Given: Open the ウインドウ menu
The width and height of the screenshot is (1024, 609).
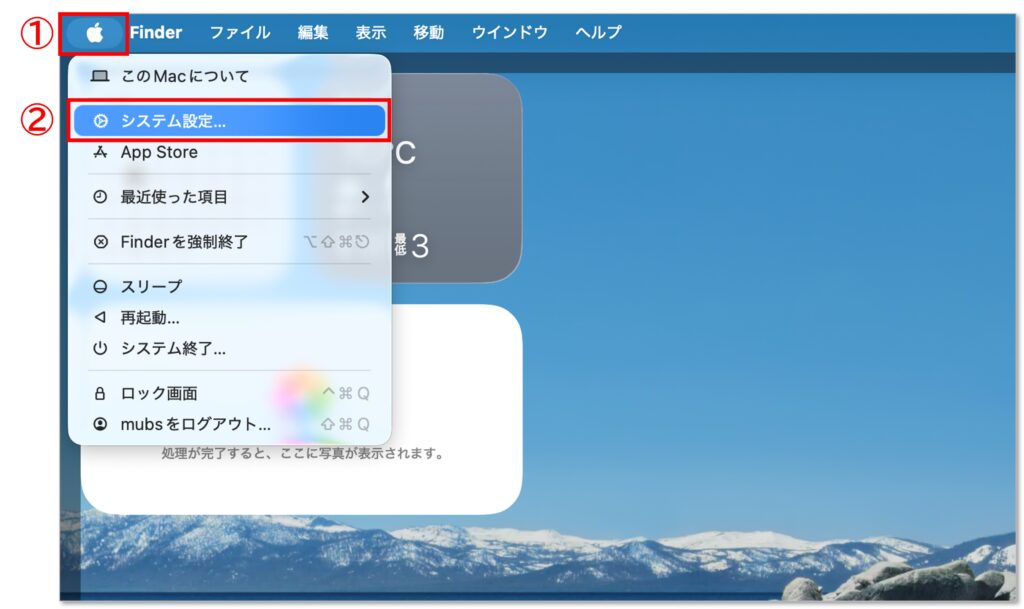Looking at the screenshot, I should (510, 32).
